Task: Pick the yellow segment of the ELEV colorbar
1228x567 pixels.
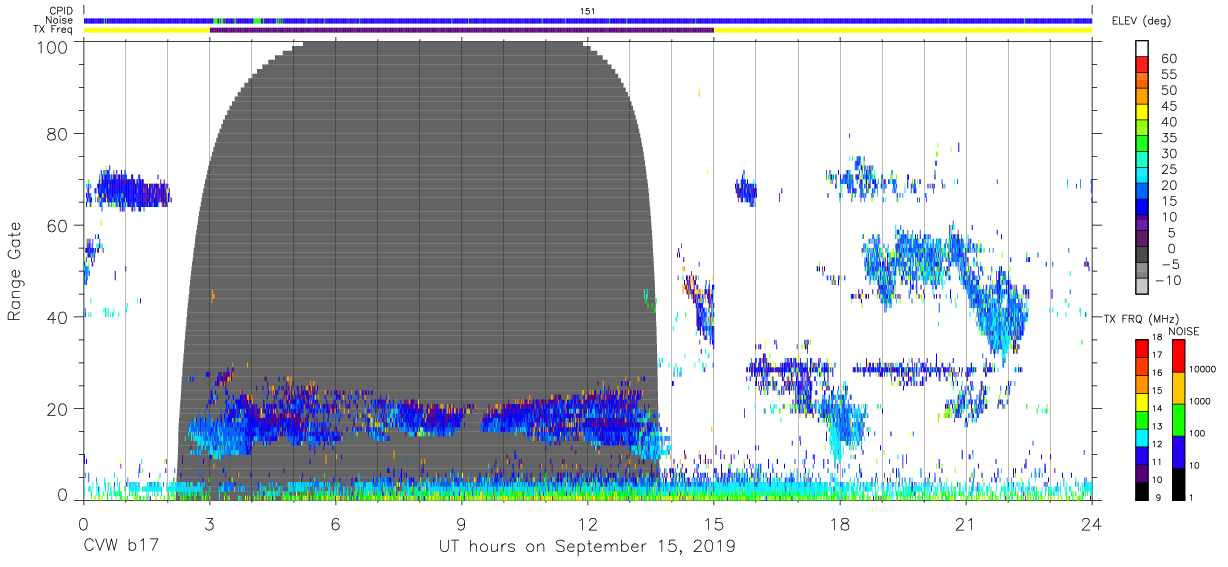Action: (x=1142, y=113)
